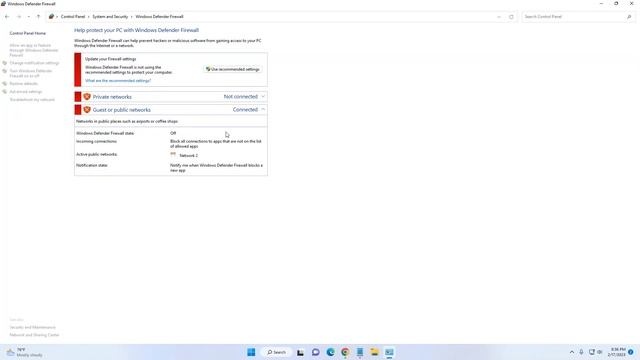Refresh the Control Panel page
640x360 pixels.
tap(511, 17)
